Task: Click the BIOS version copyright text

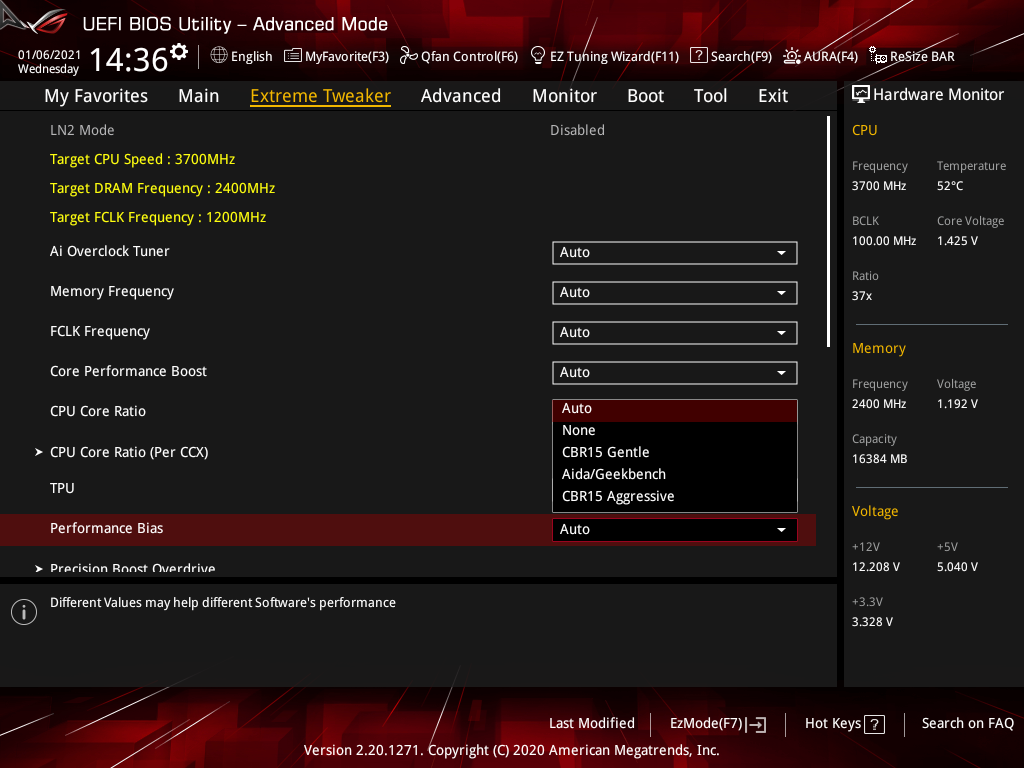Action: pos(511,750)
